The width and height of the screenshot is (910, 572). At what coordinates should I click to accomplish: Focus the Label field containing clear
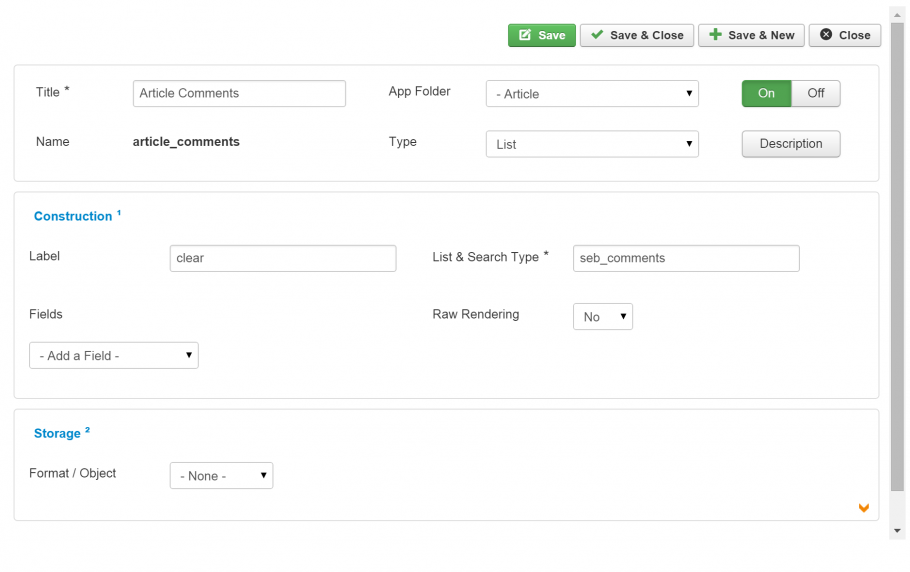pyautogui.click(x=283, y=258)
